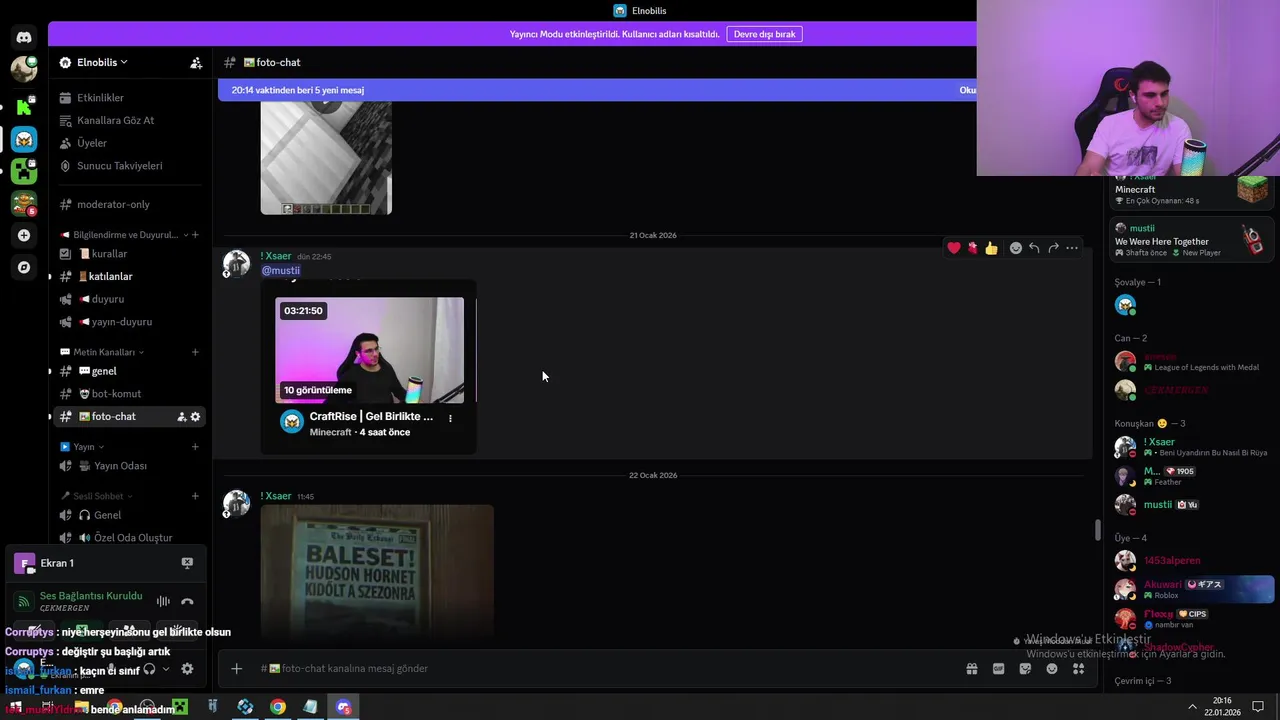Open ! Xsaer profile in member list
This screenshot has width=1280, height=720.
tap(1192, 447)
